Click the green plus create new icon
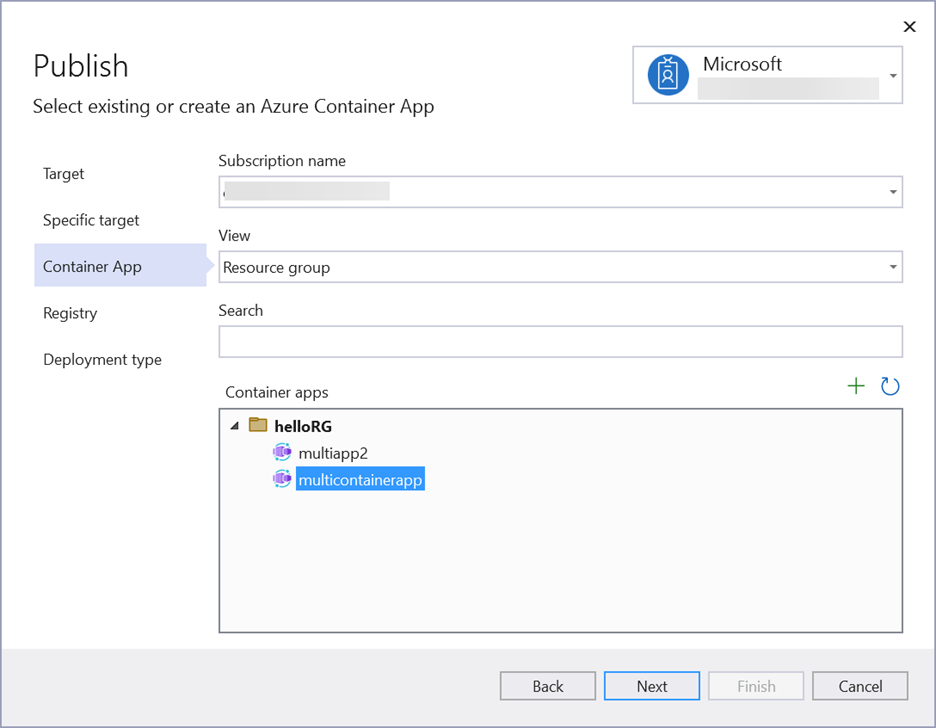The width and height of the screenshot is (936, 728). click(856, 386)
